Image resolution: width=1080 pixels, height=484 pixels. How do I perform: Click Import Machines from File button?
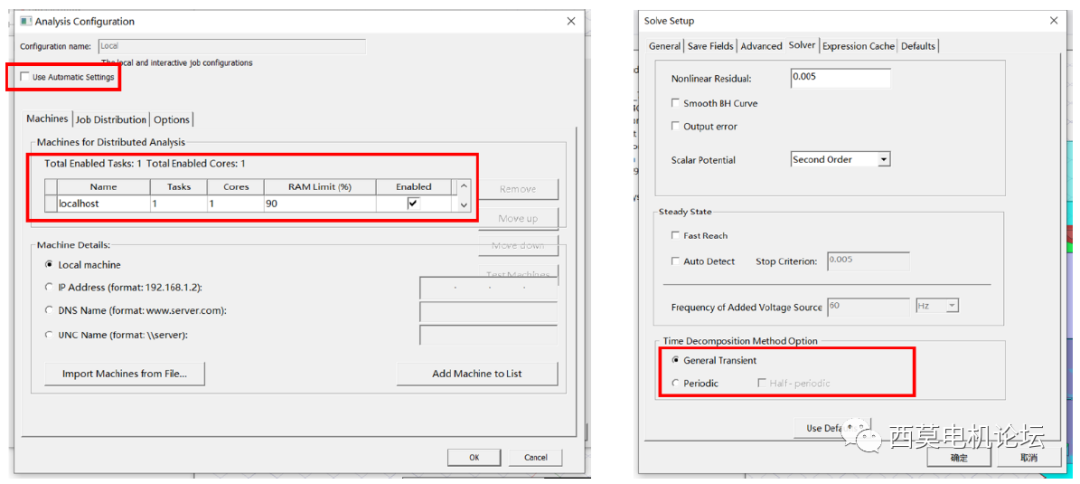(x=125, y=374)
